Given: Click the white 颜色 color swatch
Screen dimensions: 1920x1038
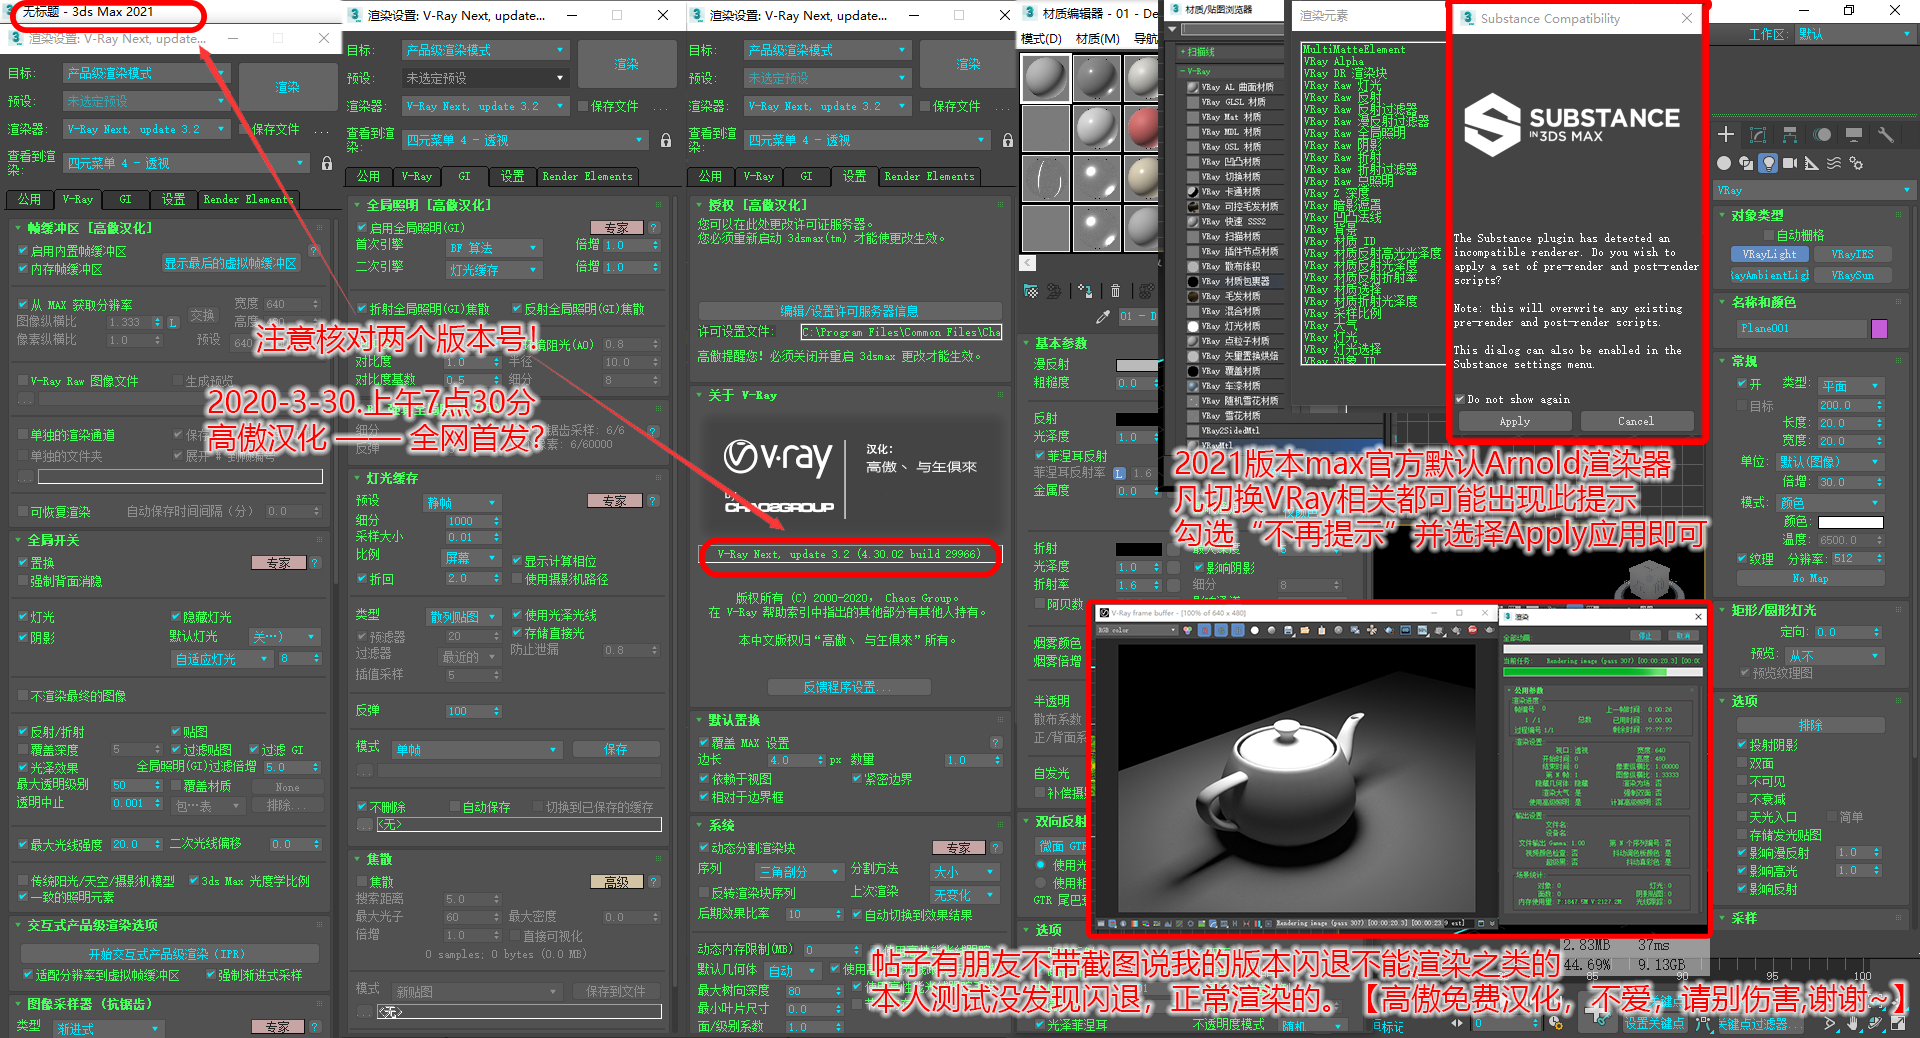Looking at the screenshot, I should point(1851,521).
